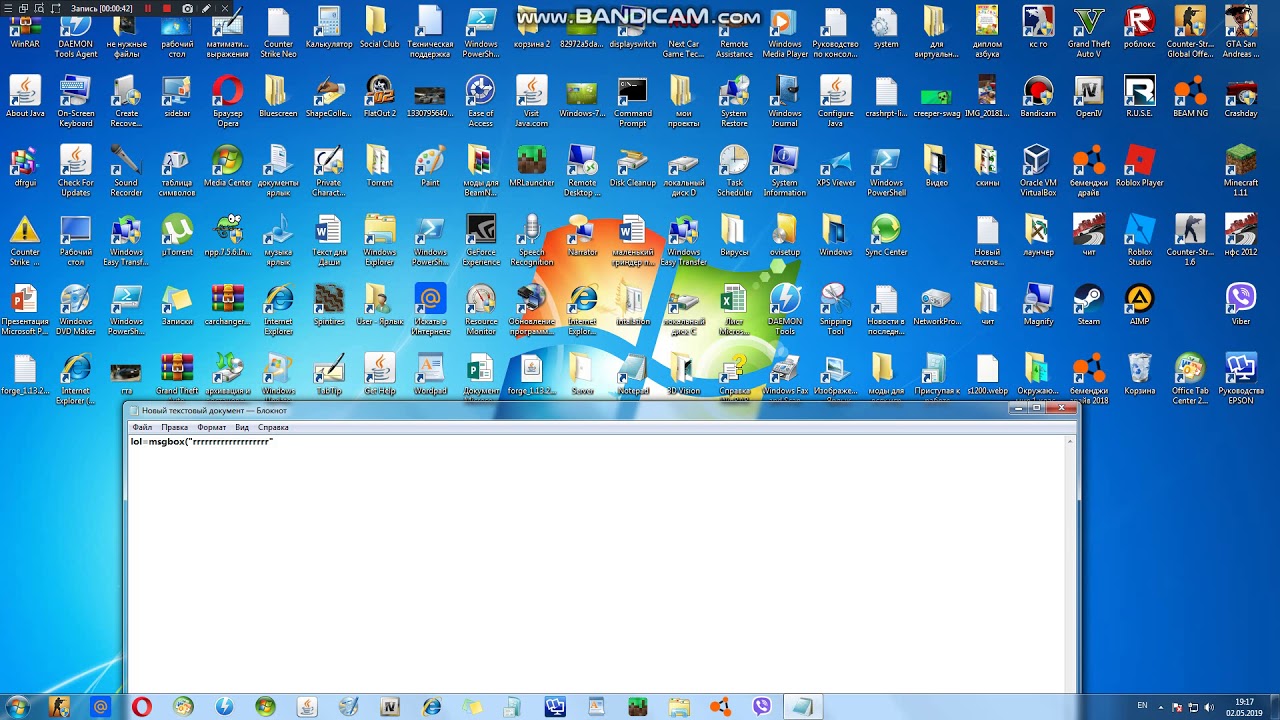1280x720 pixels.
Task: Open the Windows Start button
Action: 17,707
